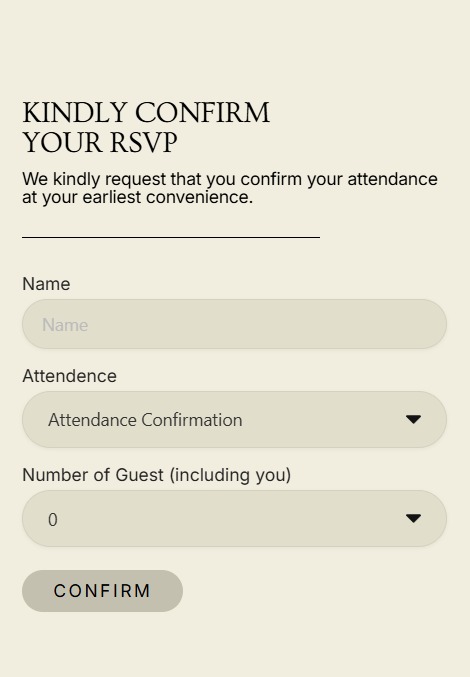
Task: Click the "0" value in the guest dropdown
Action: (x=53, y=520)
